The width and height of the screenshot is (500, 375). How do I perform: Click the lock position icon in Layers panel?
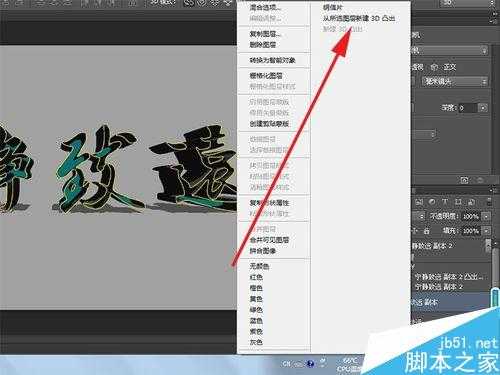pos(415,231)
